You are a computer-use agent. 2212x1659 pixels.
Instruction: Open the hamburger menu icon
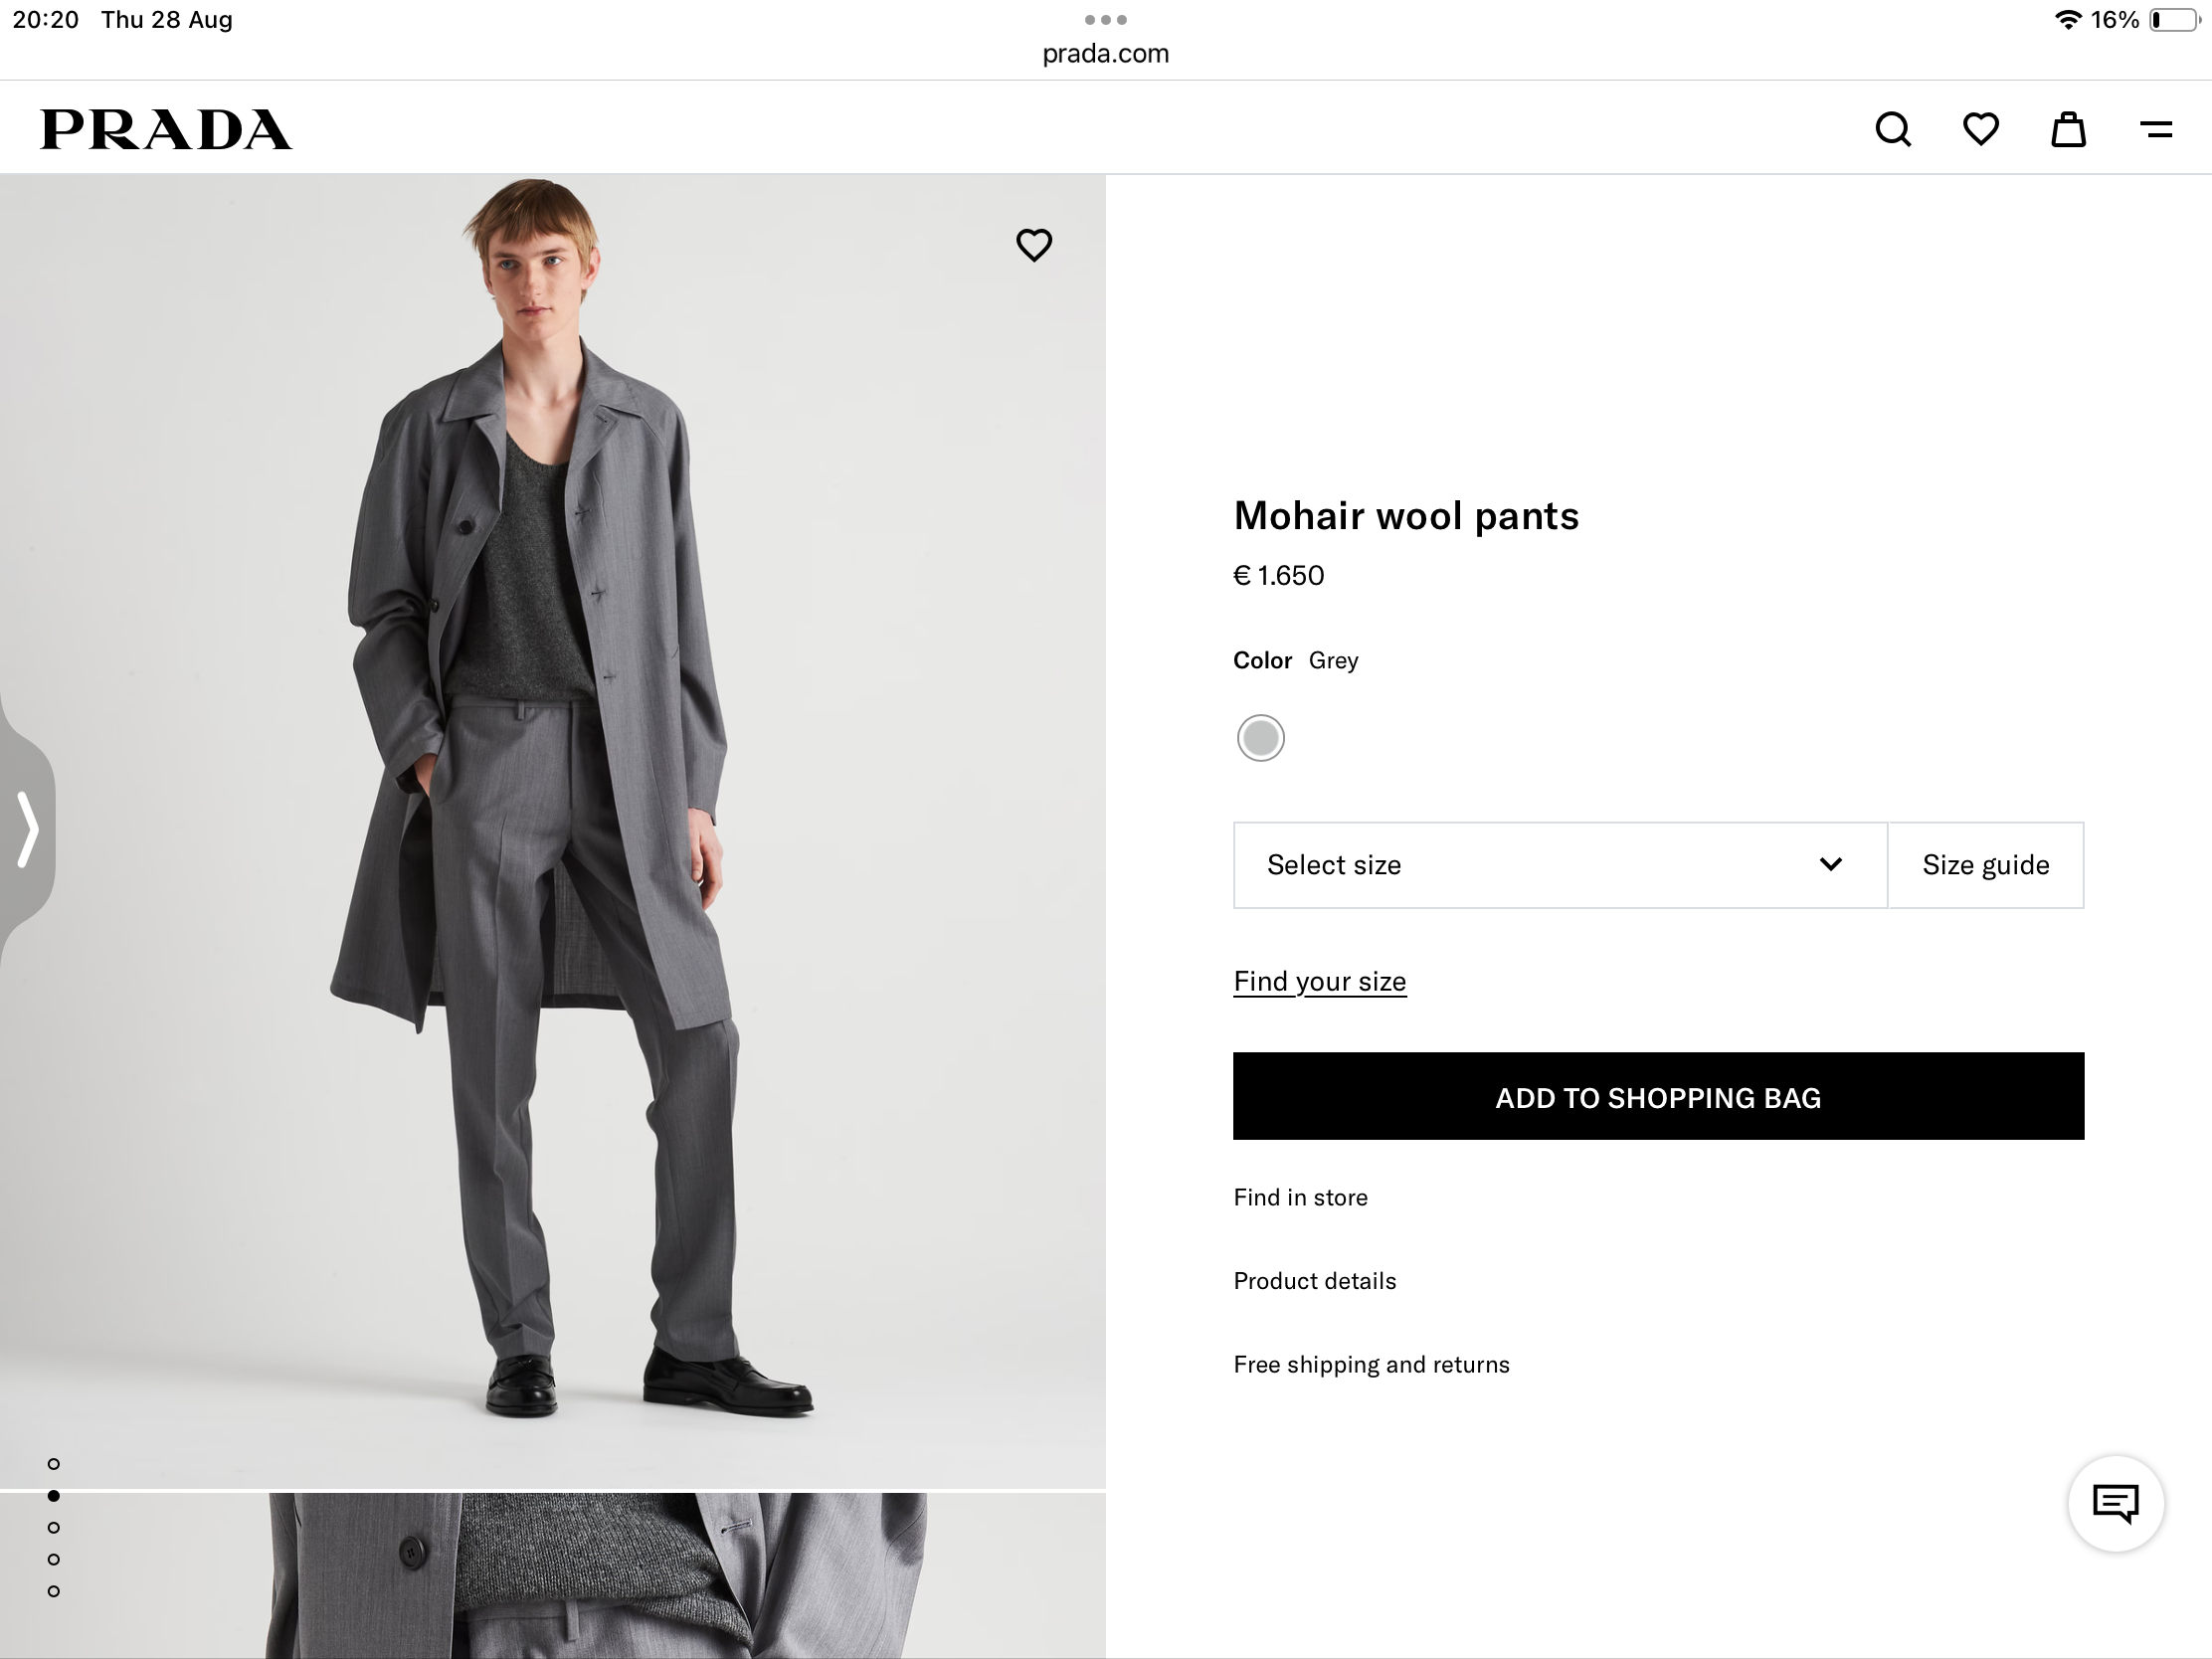(2156, 130)
